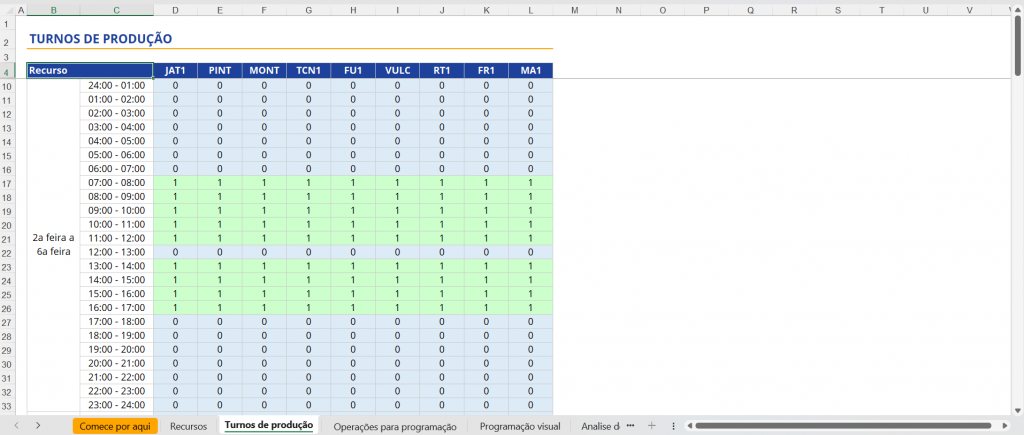Image resolution: width=1024 pixels, height=435 pixels.
Task: Open the Operações para programação tab
Action: tap(394, 426)
